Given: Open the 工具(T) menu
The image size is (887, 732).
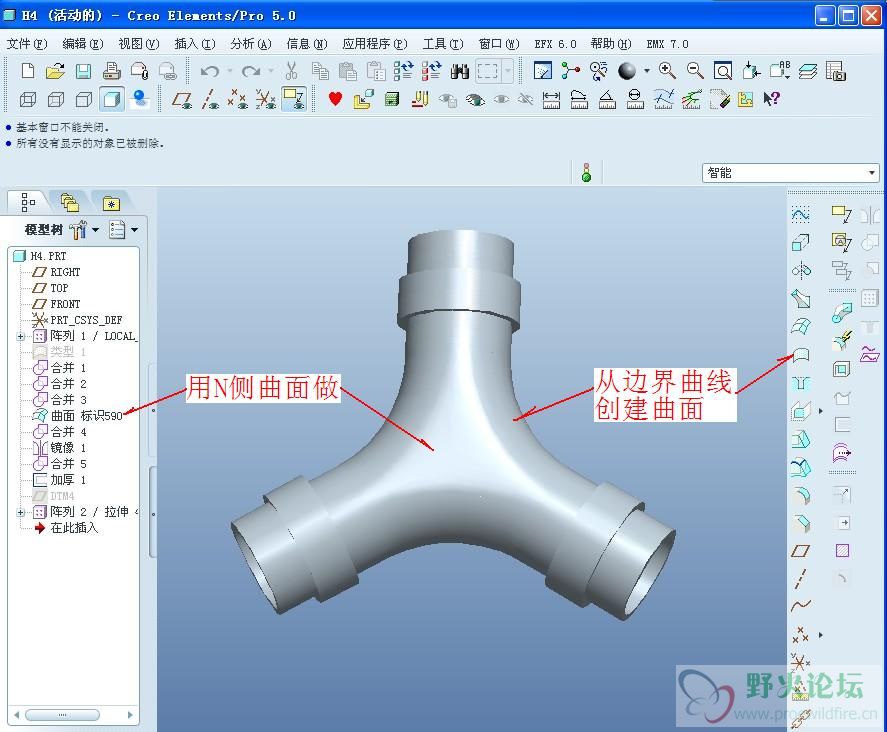Looking at the screenshot, I should click(443, 44).
